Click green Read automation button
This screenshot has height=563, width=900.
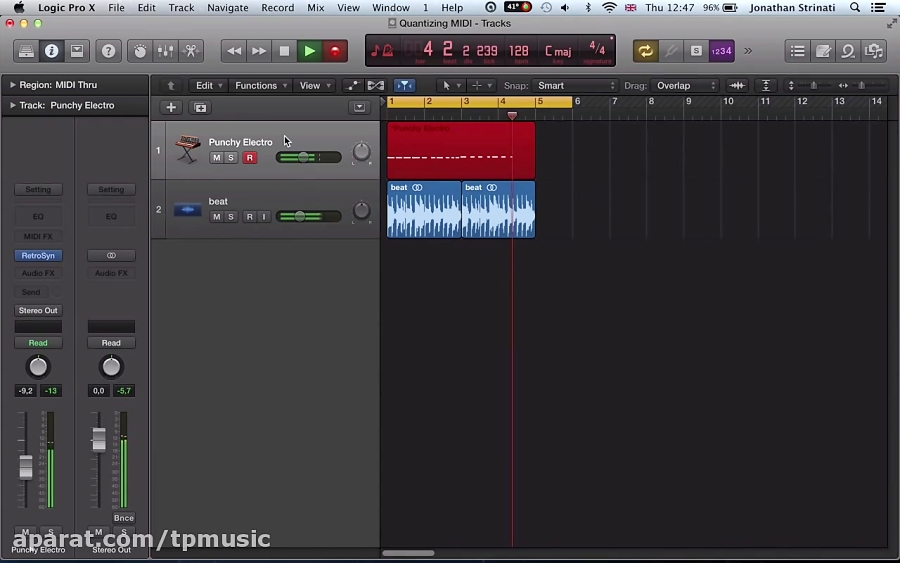(x=38, y=343)
